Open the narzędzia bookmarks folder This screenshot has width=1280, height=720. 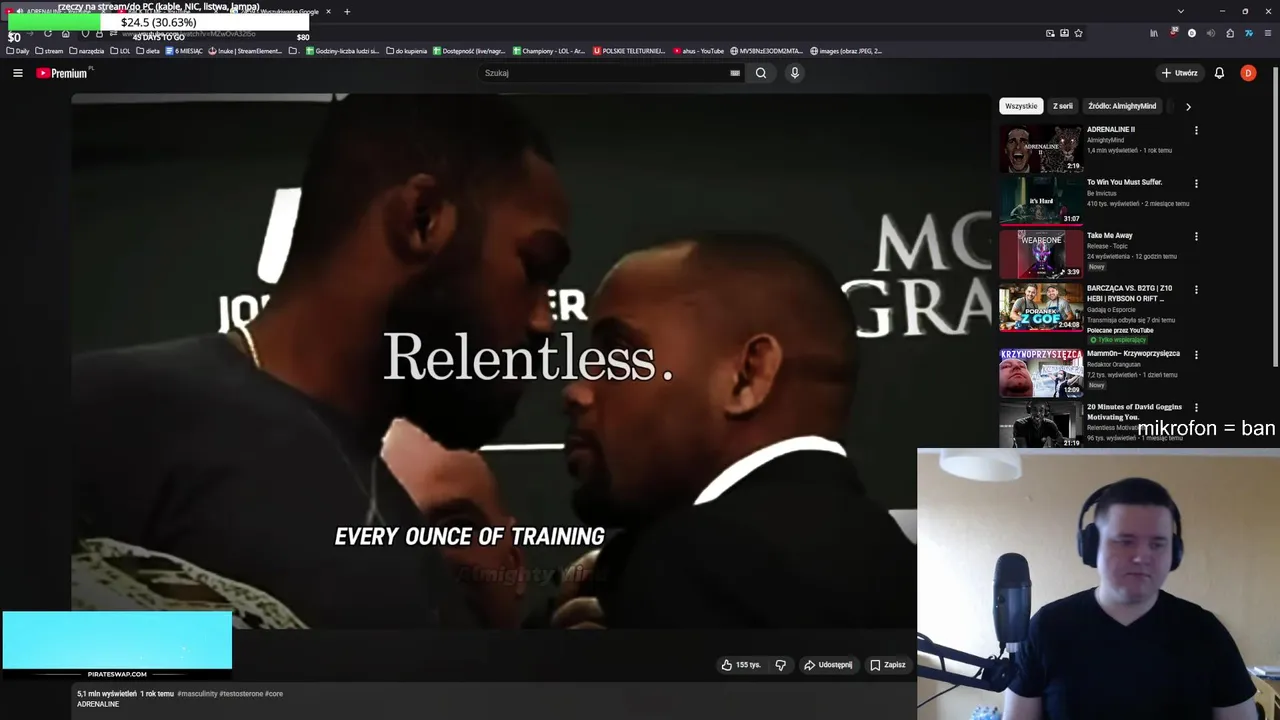click(87, 51)
